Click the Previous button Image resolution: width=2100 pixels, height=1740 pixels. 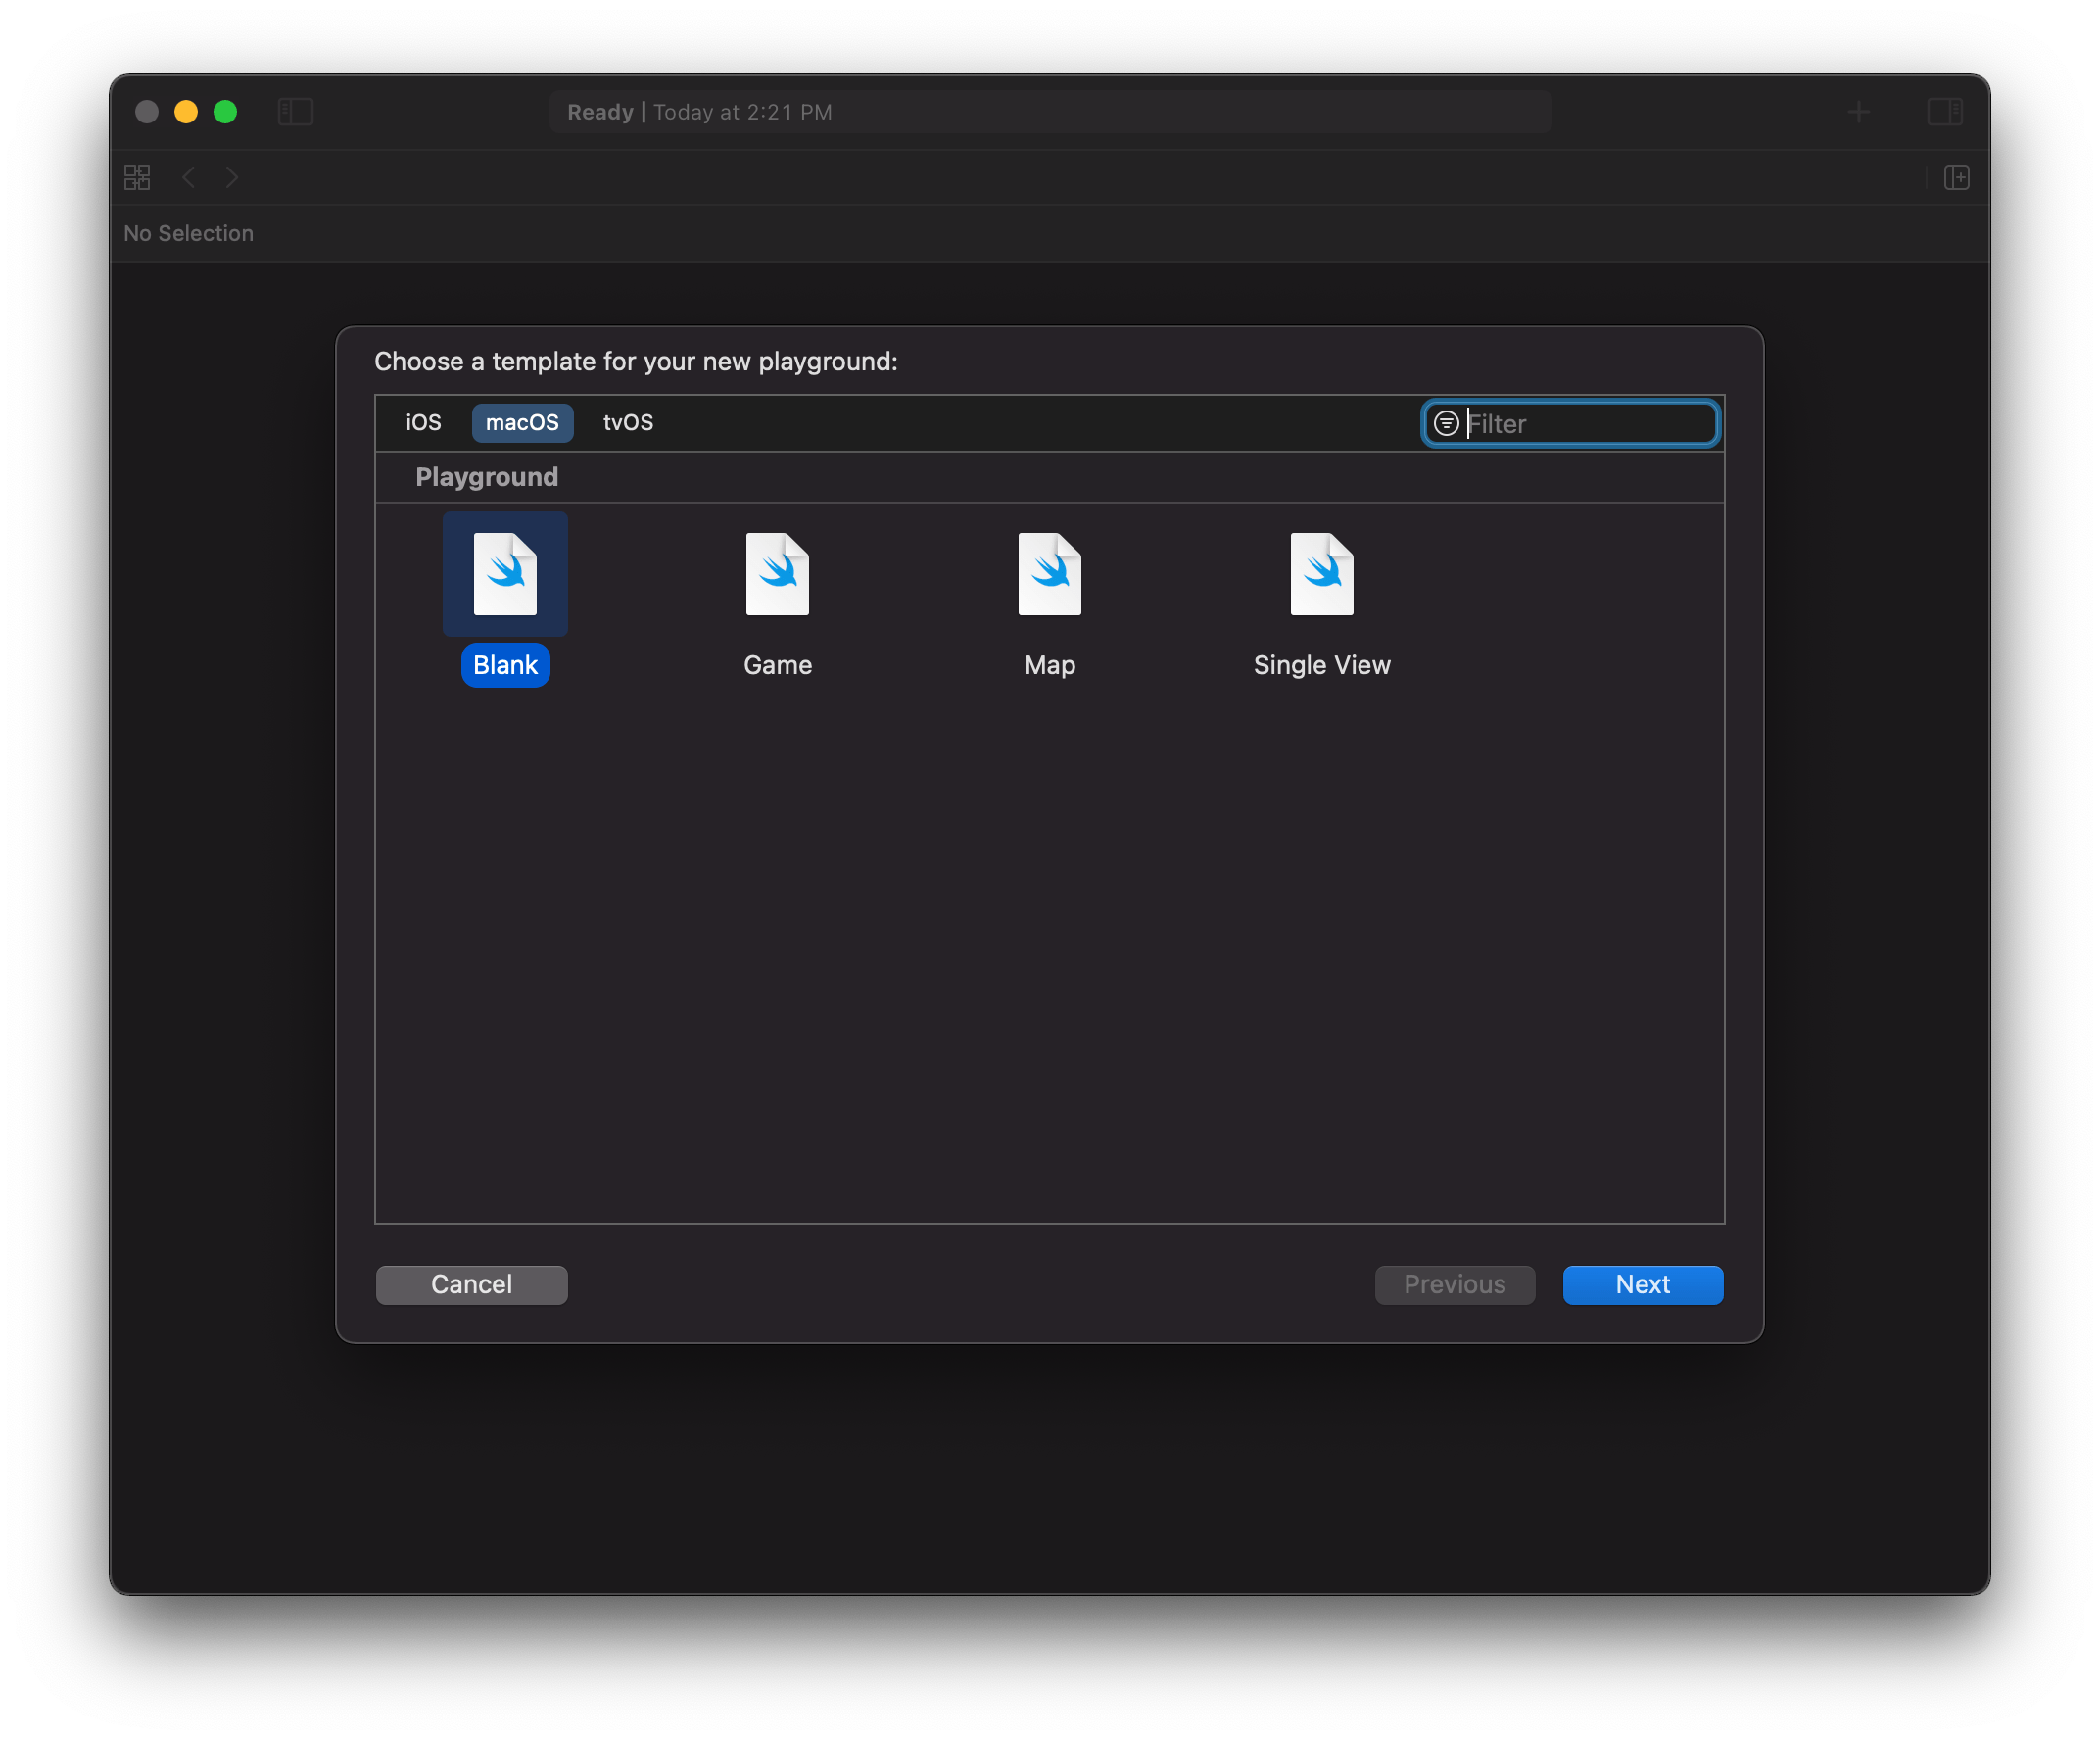coord(1455,1284)
